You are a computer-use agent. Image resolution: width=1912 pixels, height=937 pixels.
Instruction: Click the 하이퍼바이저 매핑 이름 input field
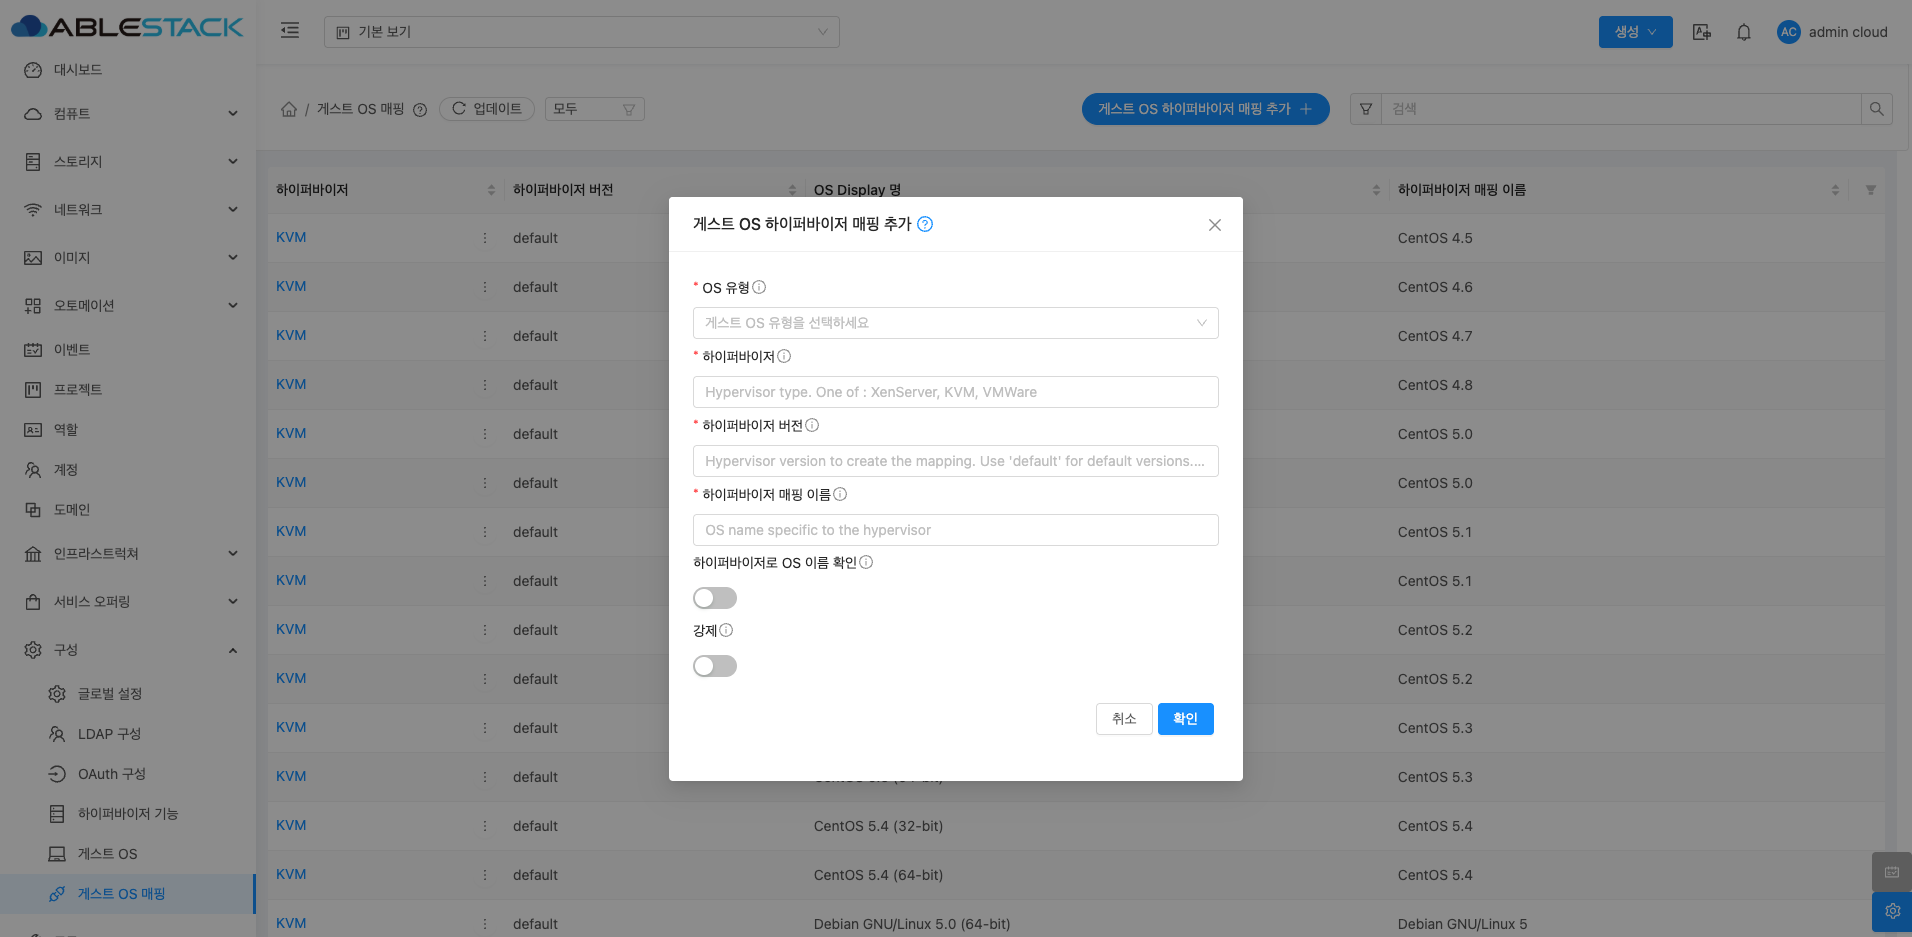[955, 530]
